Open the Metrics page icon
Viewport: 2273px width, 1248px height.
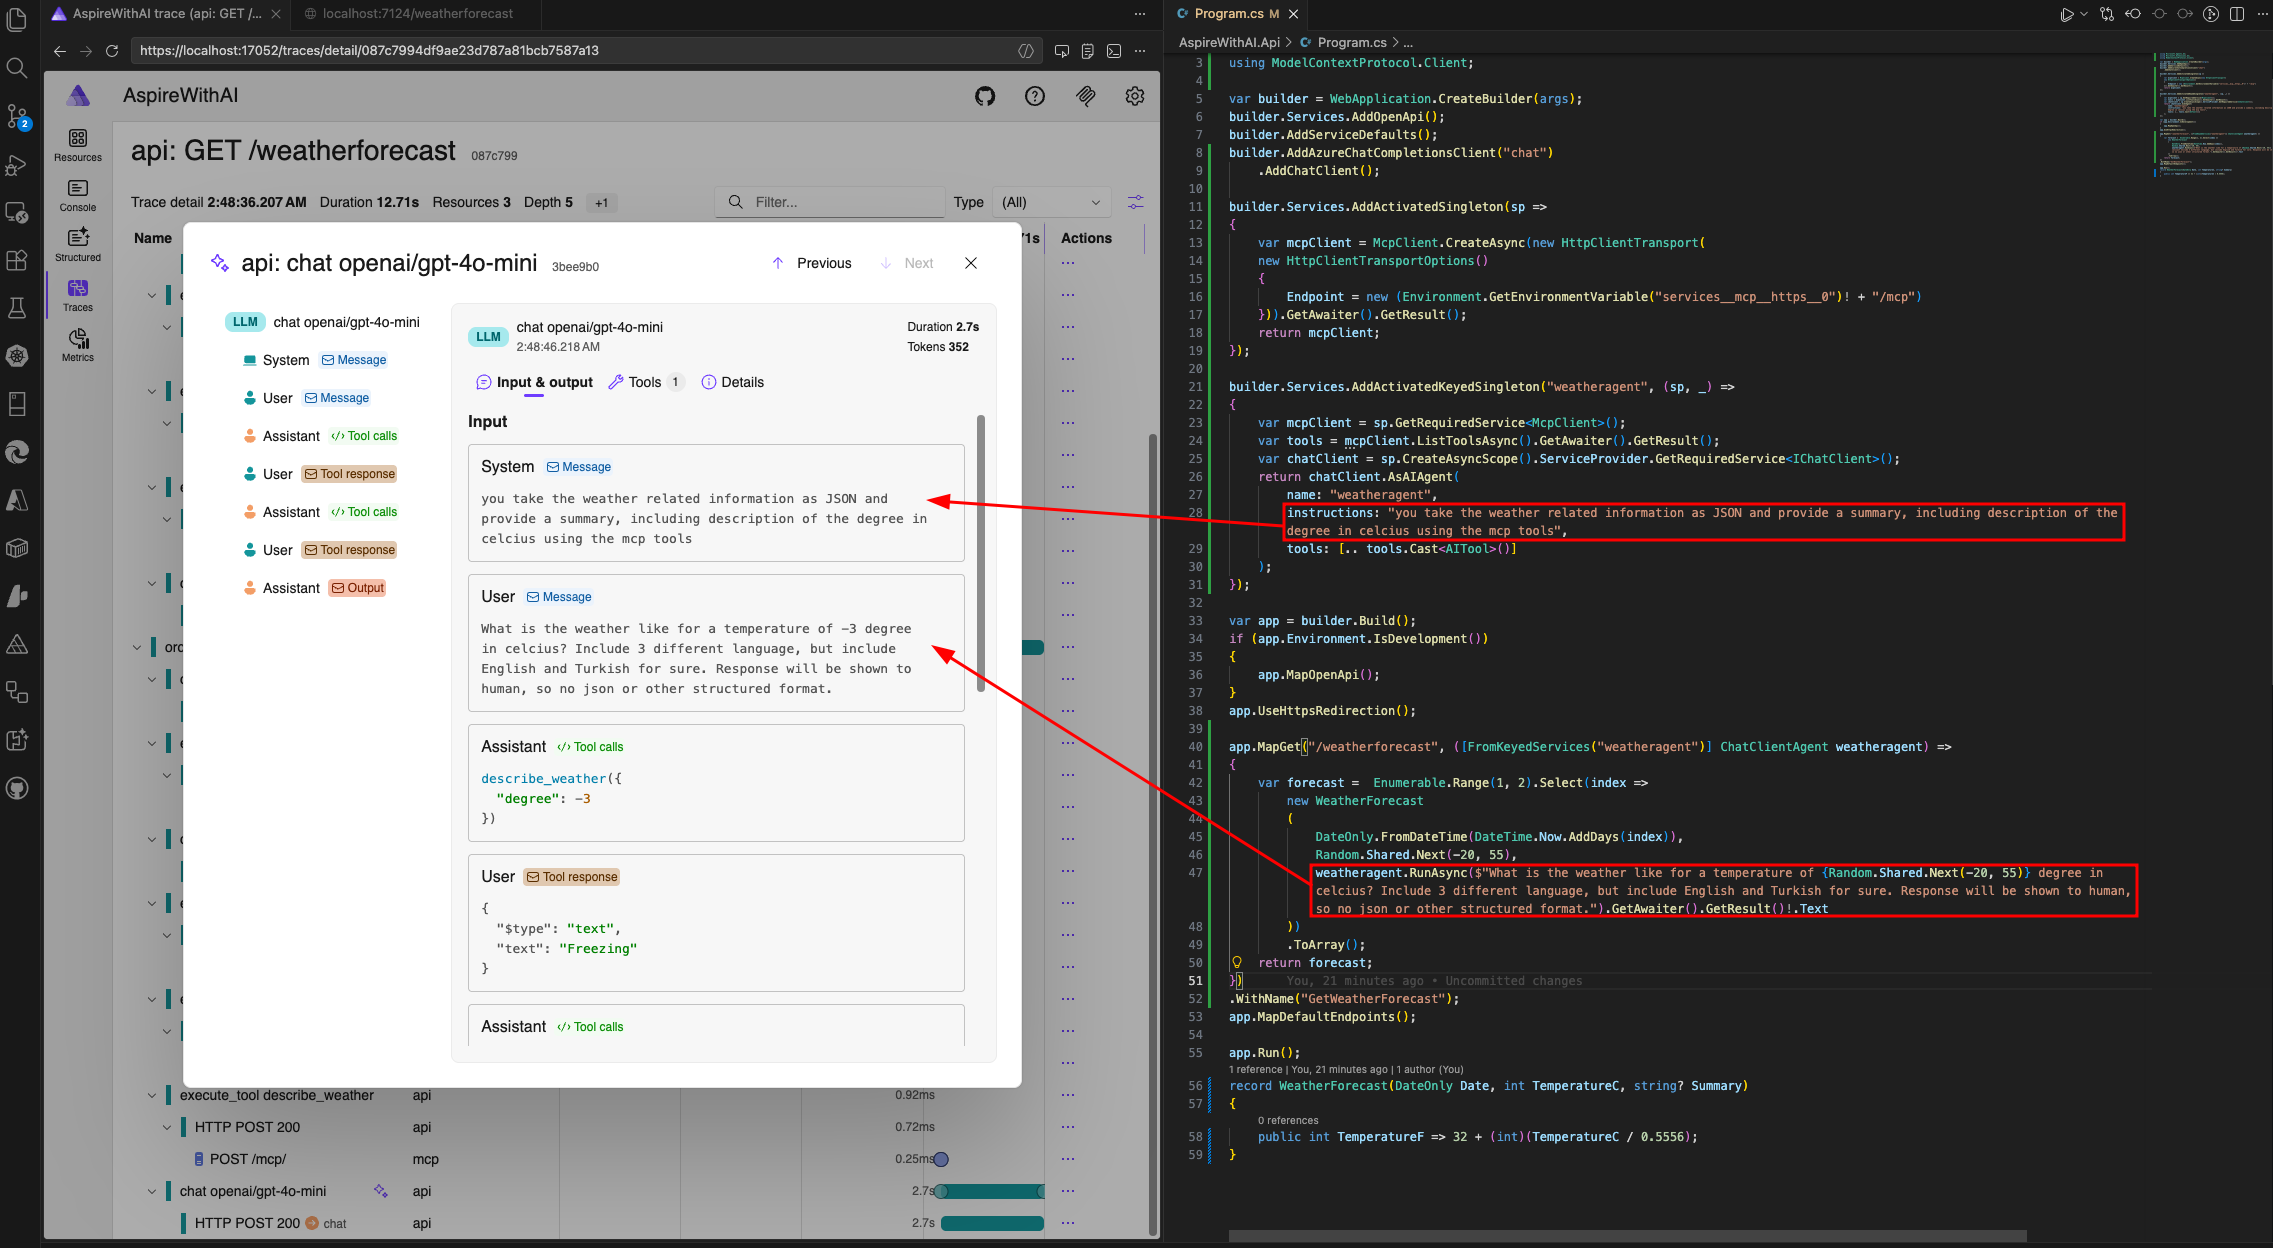(x=78, y=344)
